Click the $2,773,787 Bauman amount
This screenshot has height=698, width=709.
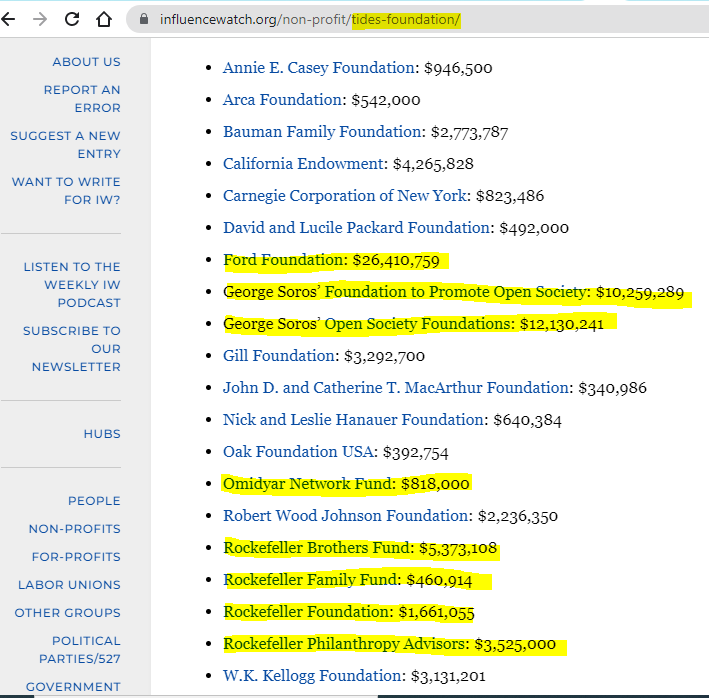pyautogui.click(x=469, y=132)
